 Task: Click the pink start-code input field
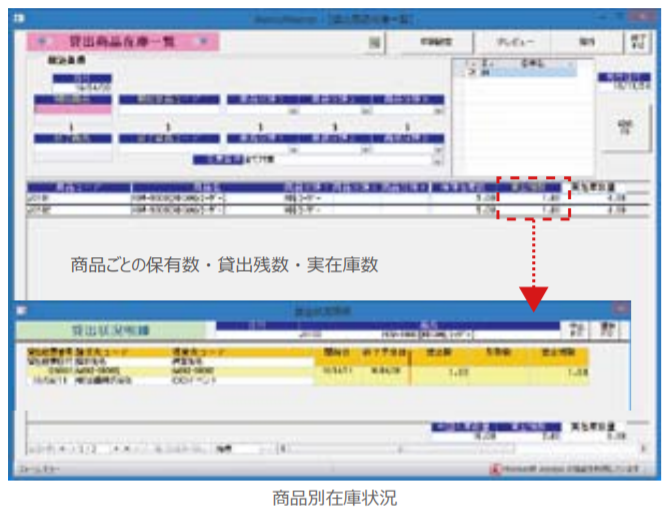pyautogui.click(x=73, y=110)
